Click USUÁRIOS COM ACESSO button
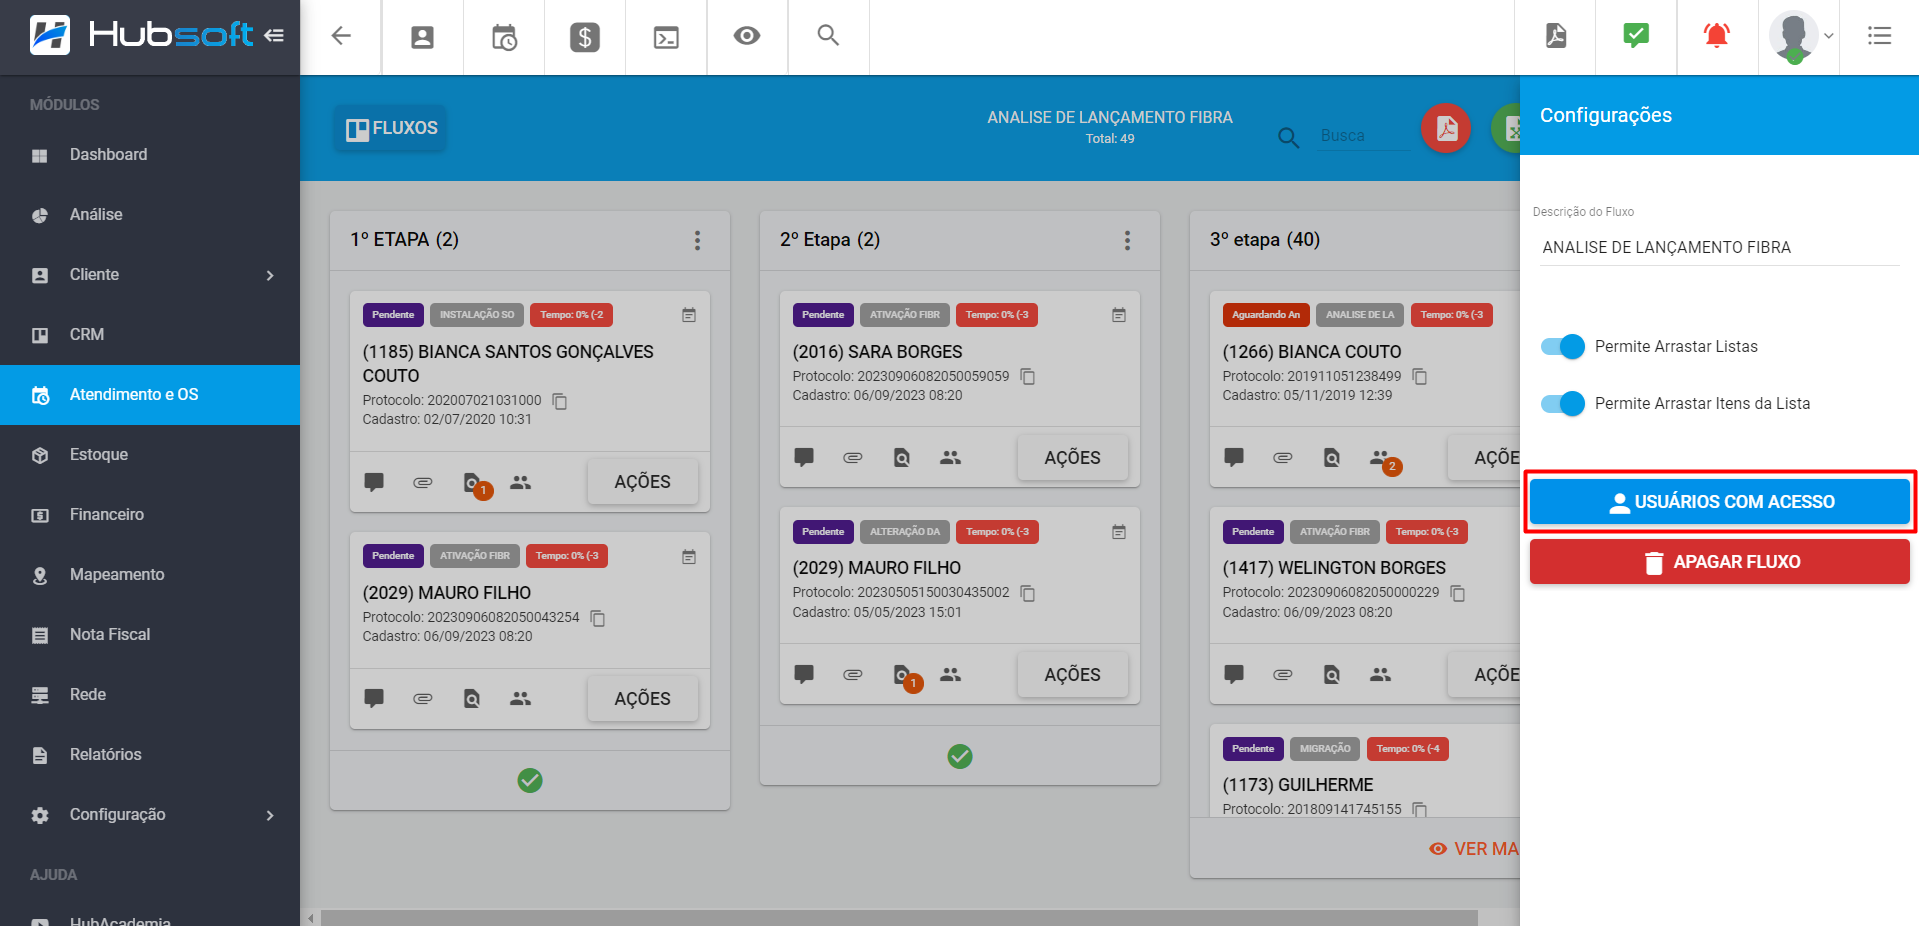Image resolution: width=1919 pixels, height=926 pixels. (x=1720, y=502)
